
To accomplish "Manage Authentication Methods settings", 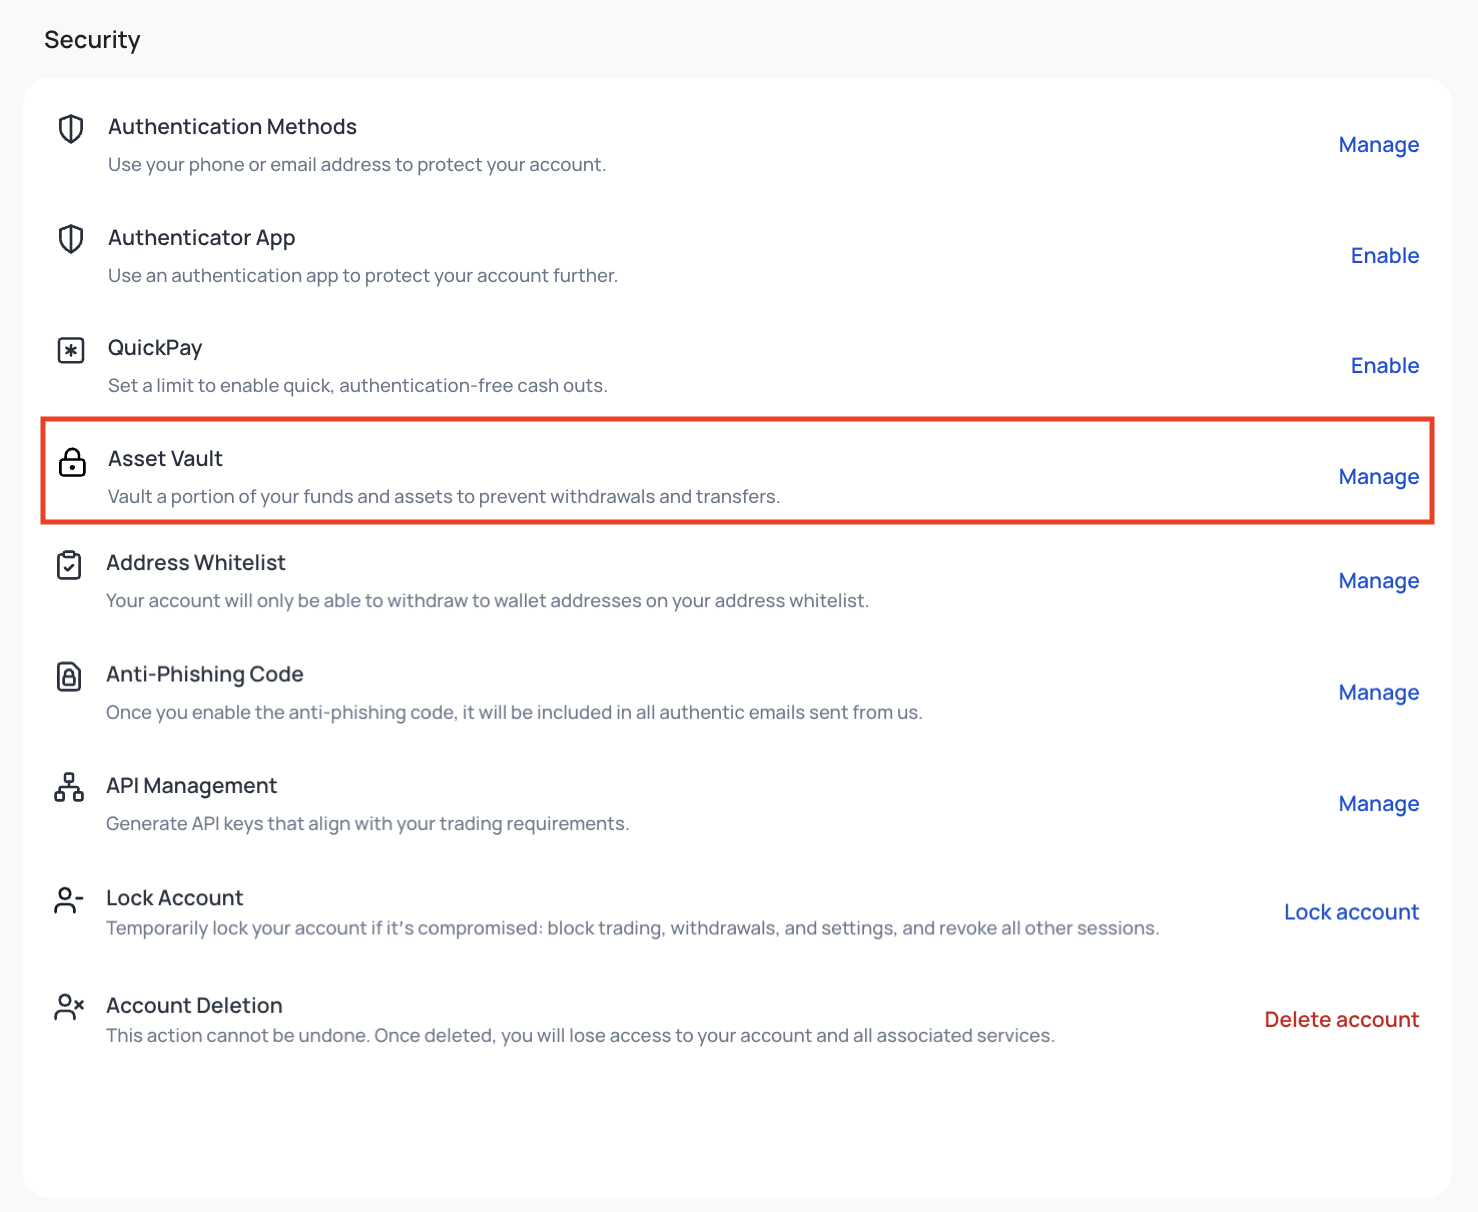I will 1379,145.
